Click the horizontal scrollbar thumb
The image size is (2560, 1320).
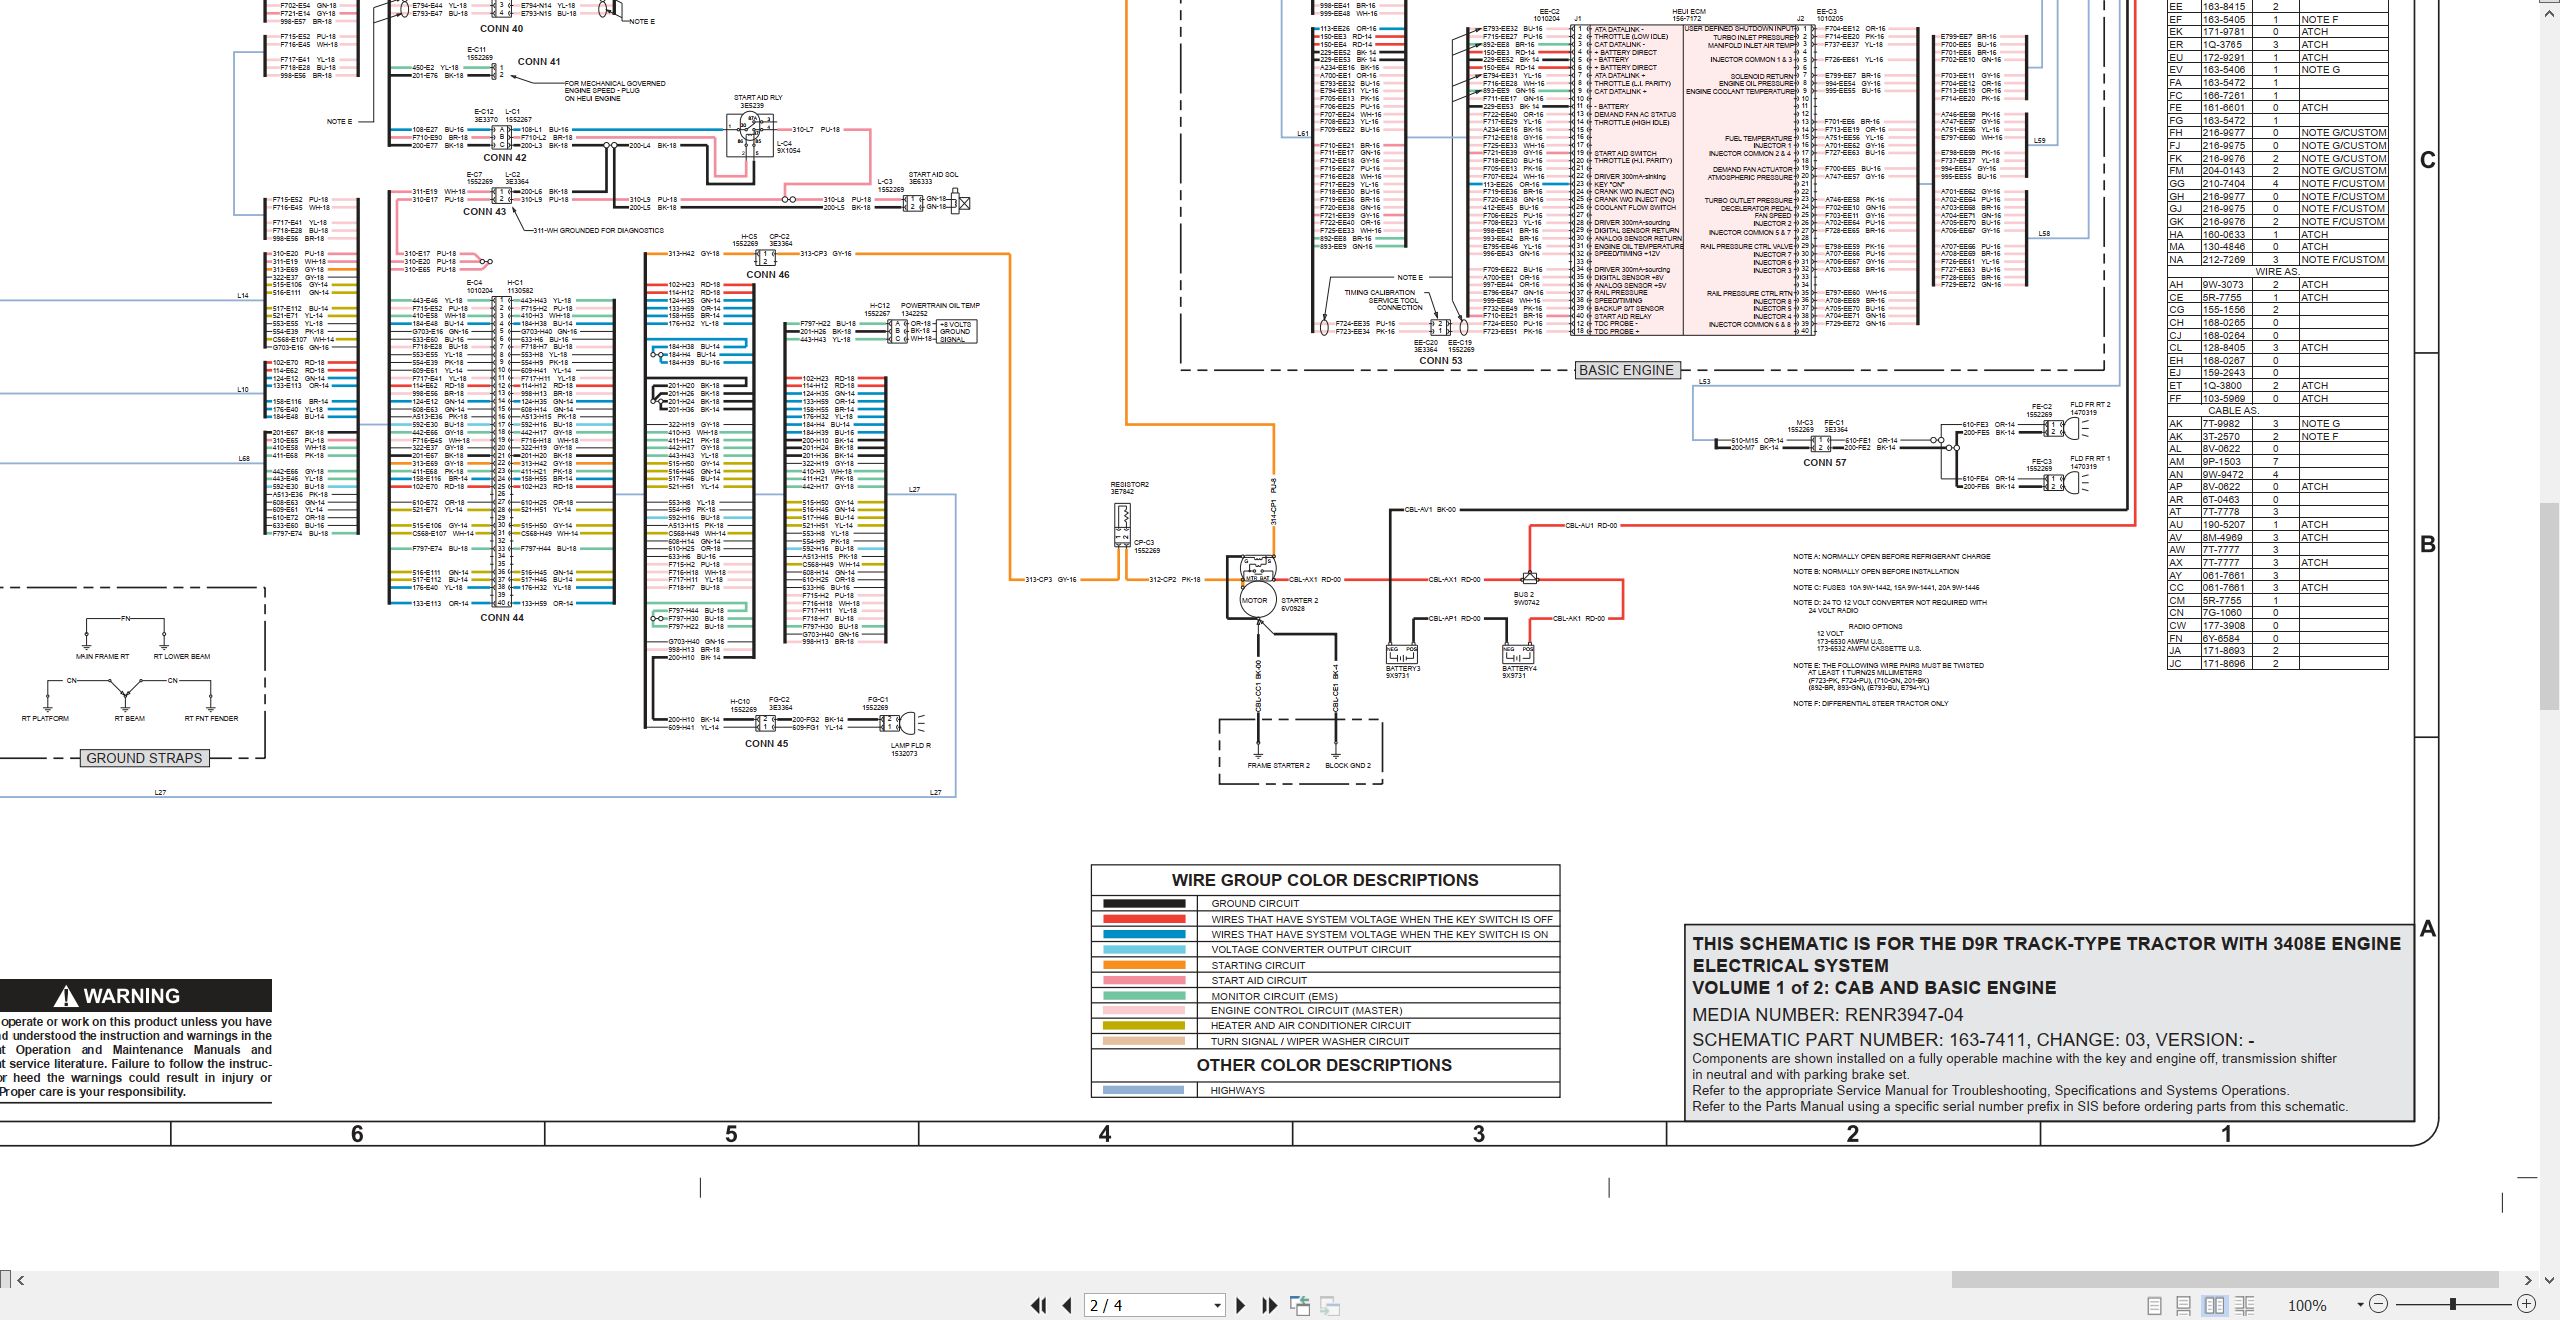2225,1280
